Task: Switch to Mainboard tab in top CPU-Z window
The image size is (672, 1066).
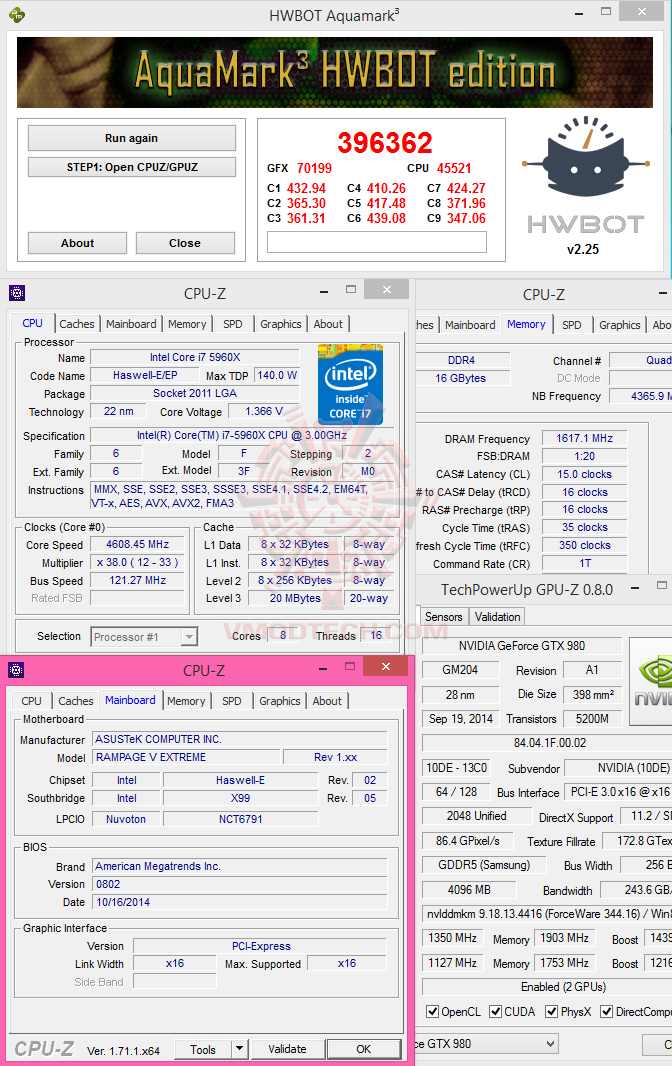Action: pos(131,324)
